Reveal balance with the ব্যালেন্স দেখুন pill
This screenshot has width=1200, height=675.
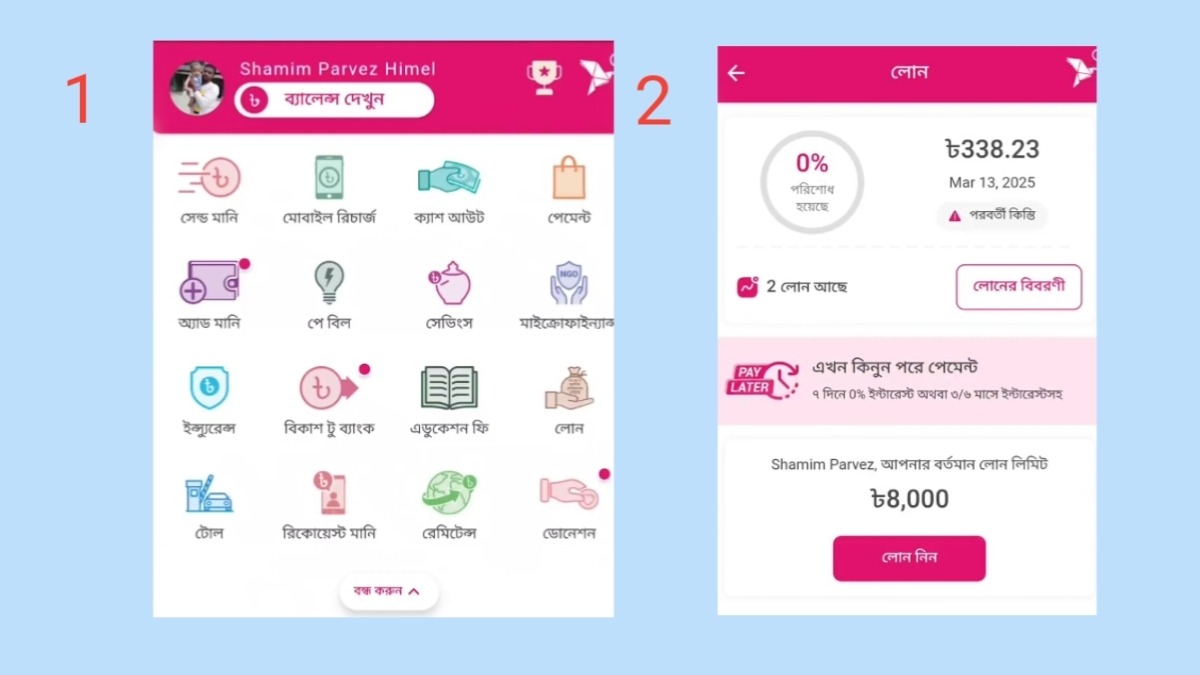point(334,100)
